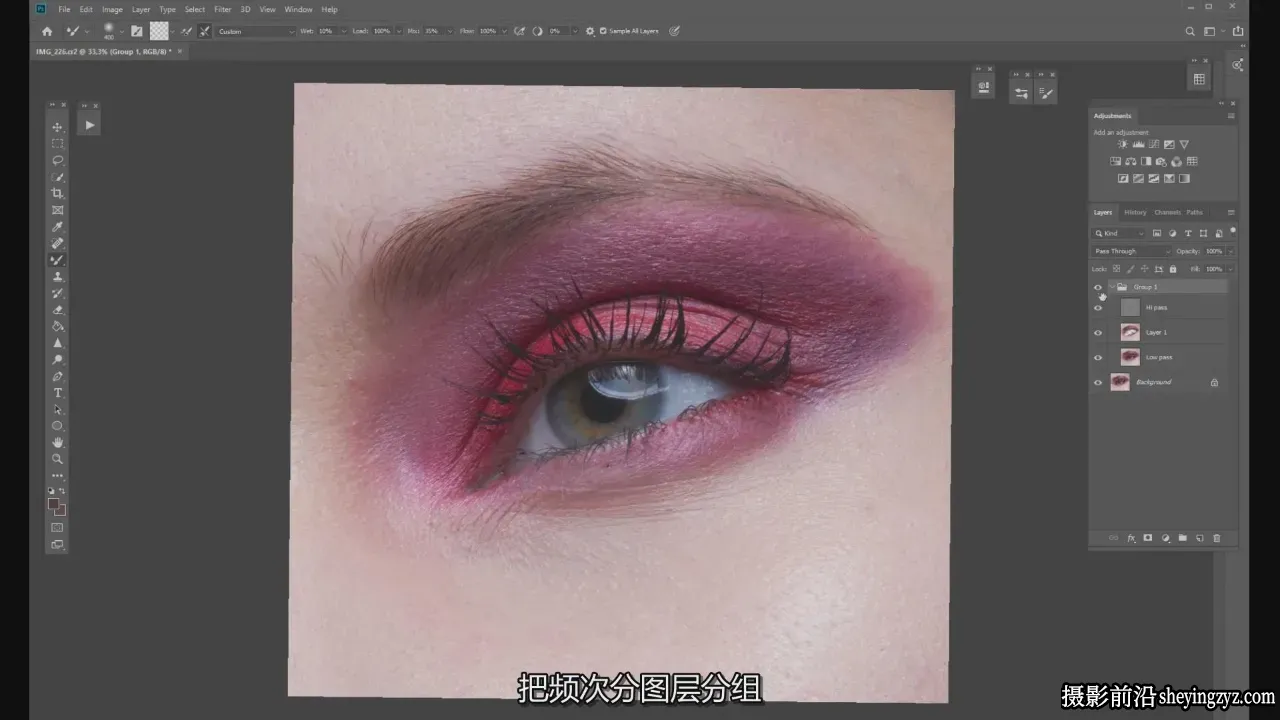Select the Crop tool

coord(57,193)
